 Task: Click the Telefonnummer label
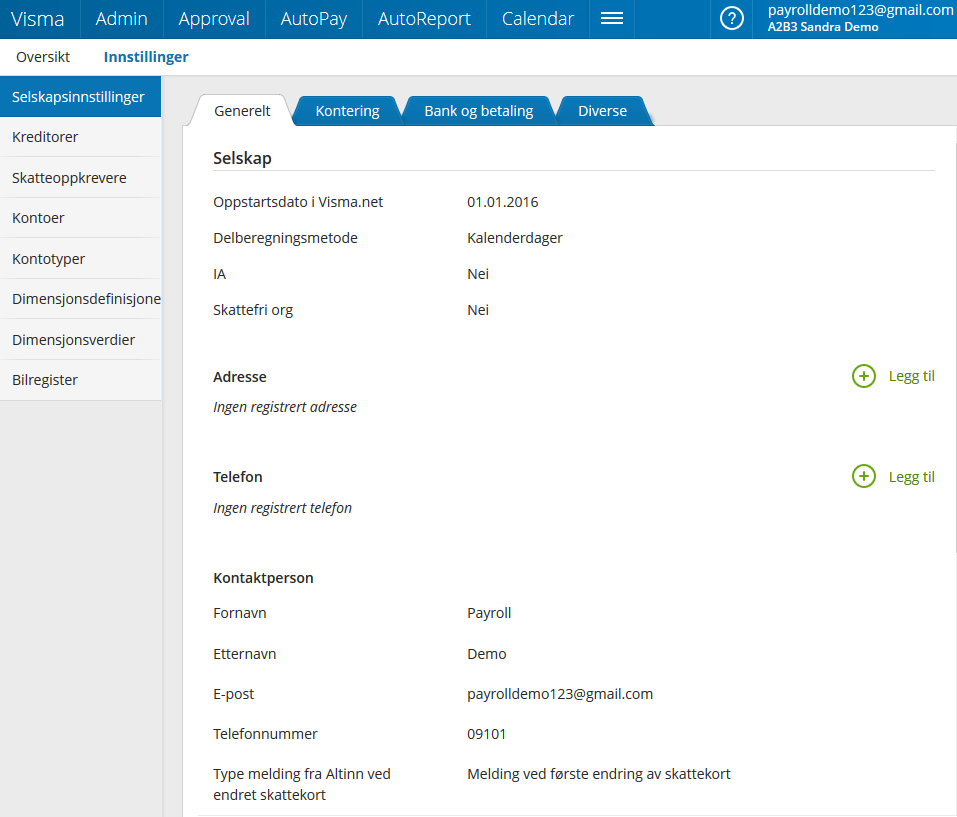coord(265,734)
